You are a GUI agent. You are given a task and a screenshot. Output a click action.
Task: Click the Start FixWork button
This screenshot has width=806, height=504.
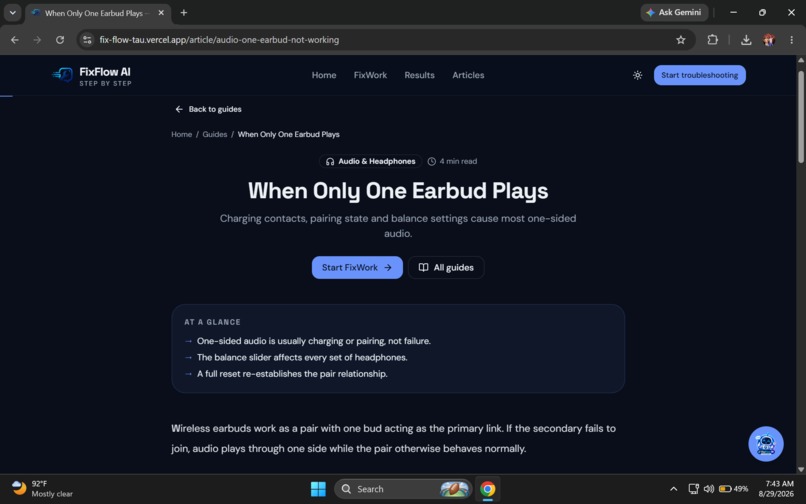pyautogui.click(x=357, y=267)
